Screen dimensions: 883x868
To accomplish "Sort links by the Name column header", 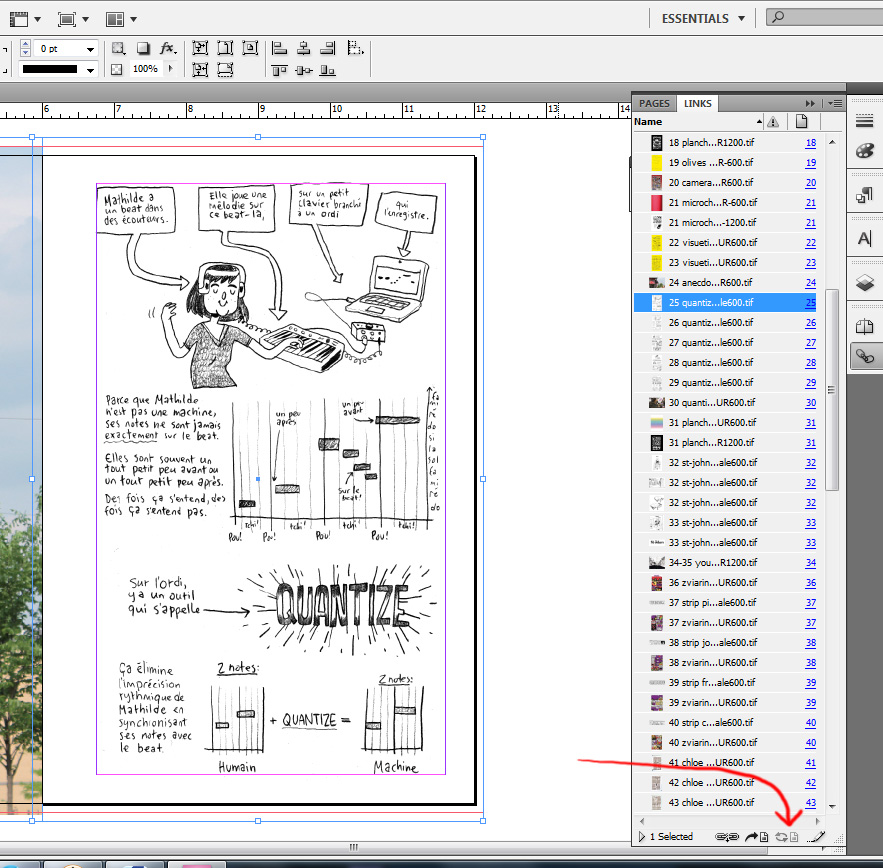I will (x=650, y=122).
